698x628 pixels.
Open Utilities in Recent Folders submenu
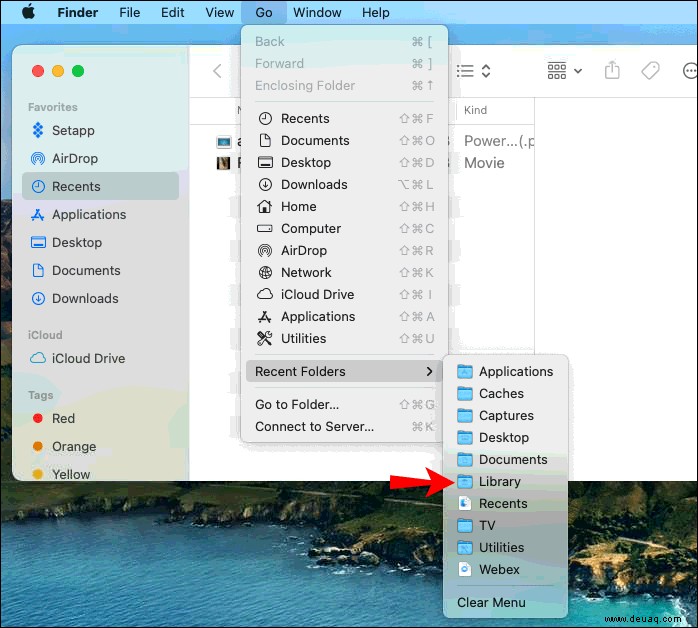coord(505,547)
